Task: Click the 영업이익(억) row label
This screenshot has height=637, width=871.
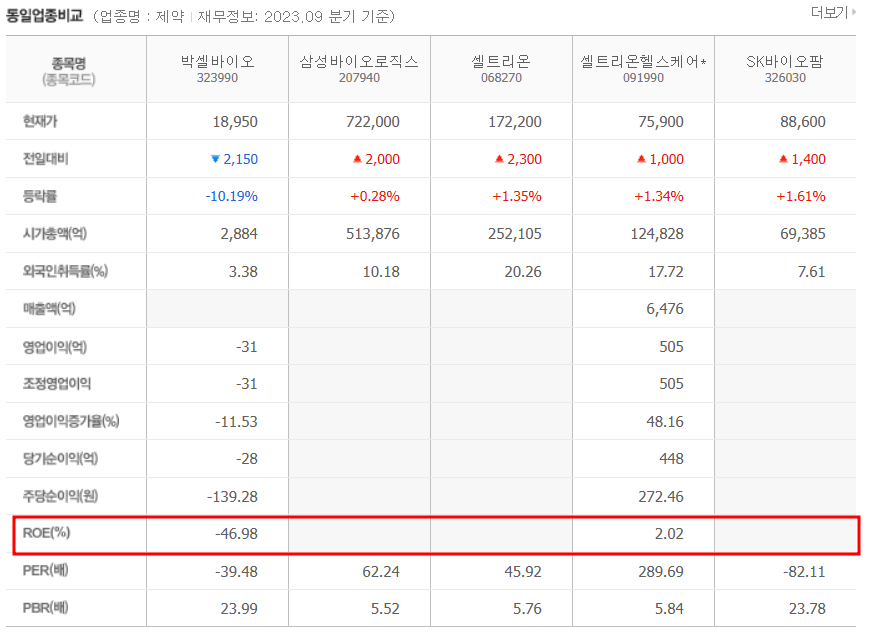Action: point(54,347)
